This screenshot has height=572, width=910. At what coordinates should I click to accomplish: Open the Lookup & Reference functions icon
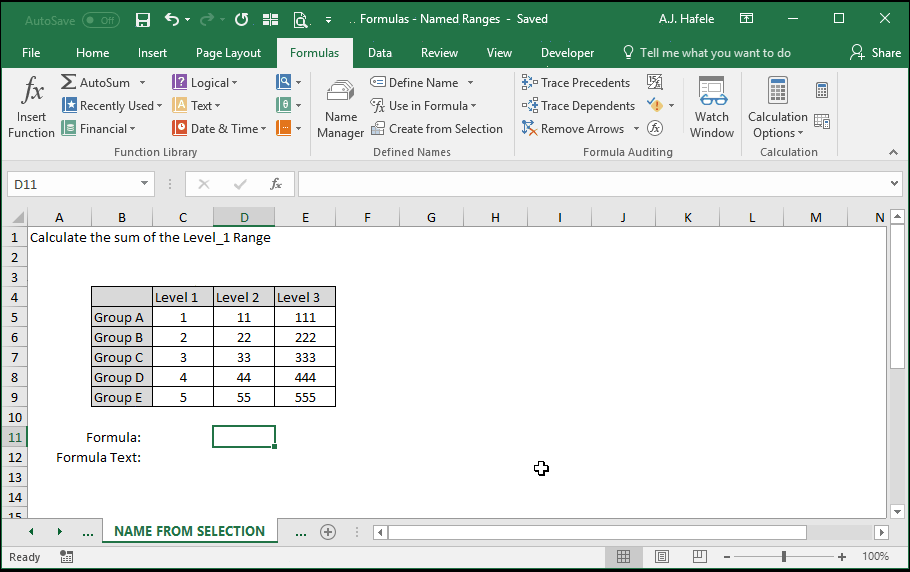click(288, 82)
